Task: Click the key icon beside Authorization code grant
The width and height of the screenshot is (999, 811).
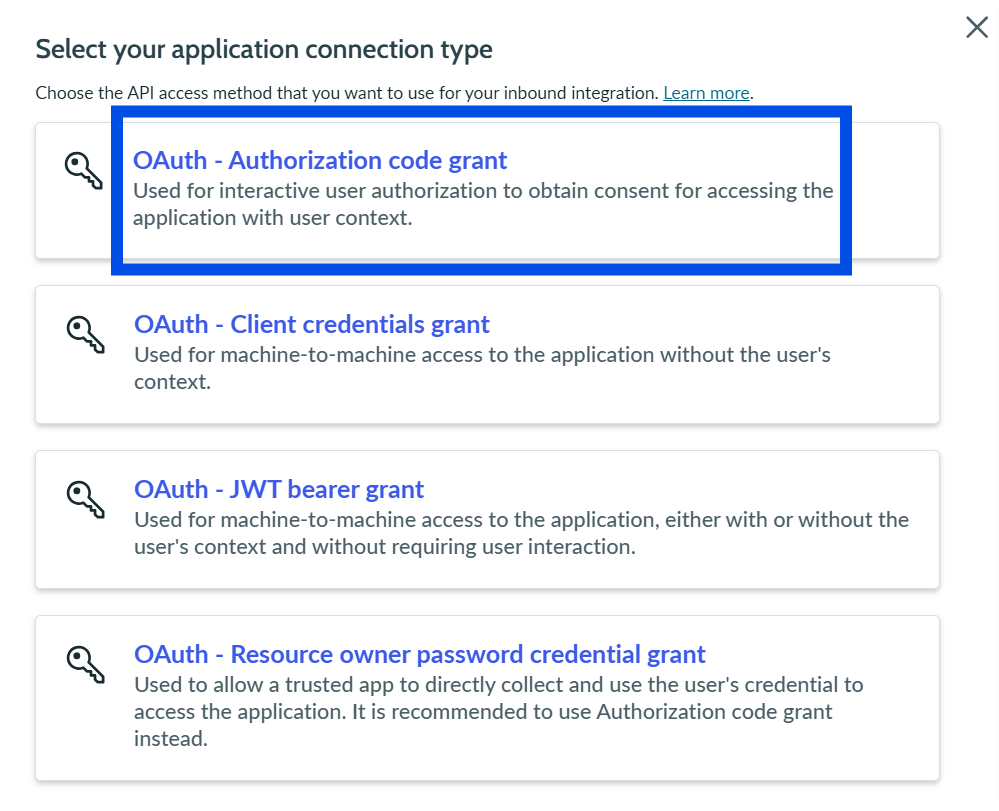Action: [x=83, y=171]
